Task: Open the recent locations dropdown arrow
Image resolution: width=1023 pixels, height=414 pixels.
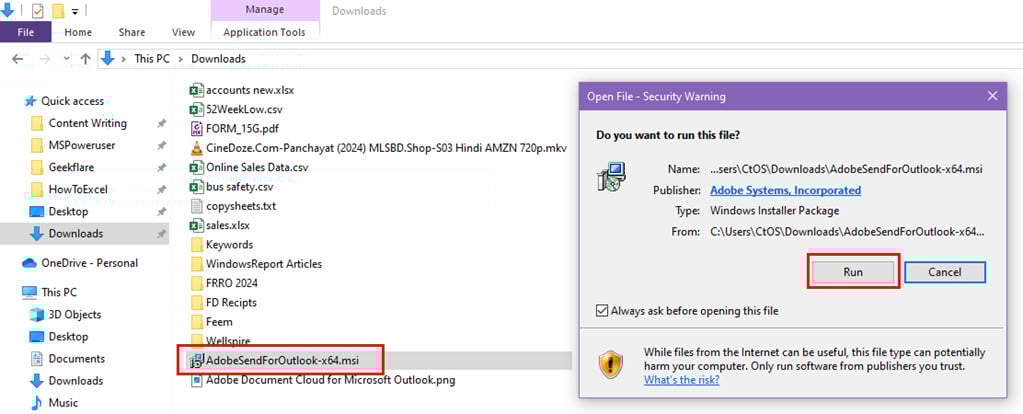Action: [67, 59]
